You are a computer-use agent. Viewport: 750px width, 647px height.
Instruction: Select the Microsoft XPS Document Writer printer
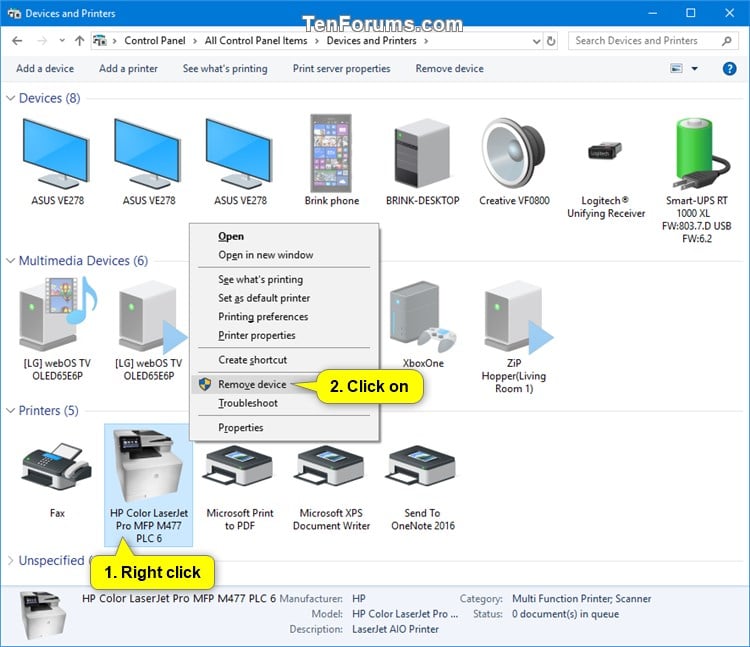[x=330, y=466]
